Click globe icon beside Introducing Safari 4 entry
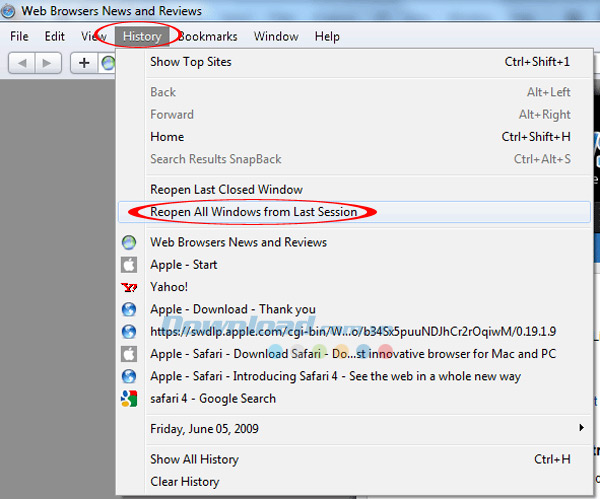The image size is (600, 499). coord(129,376)
